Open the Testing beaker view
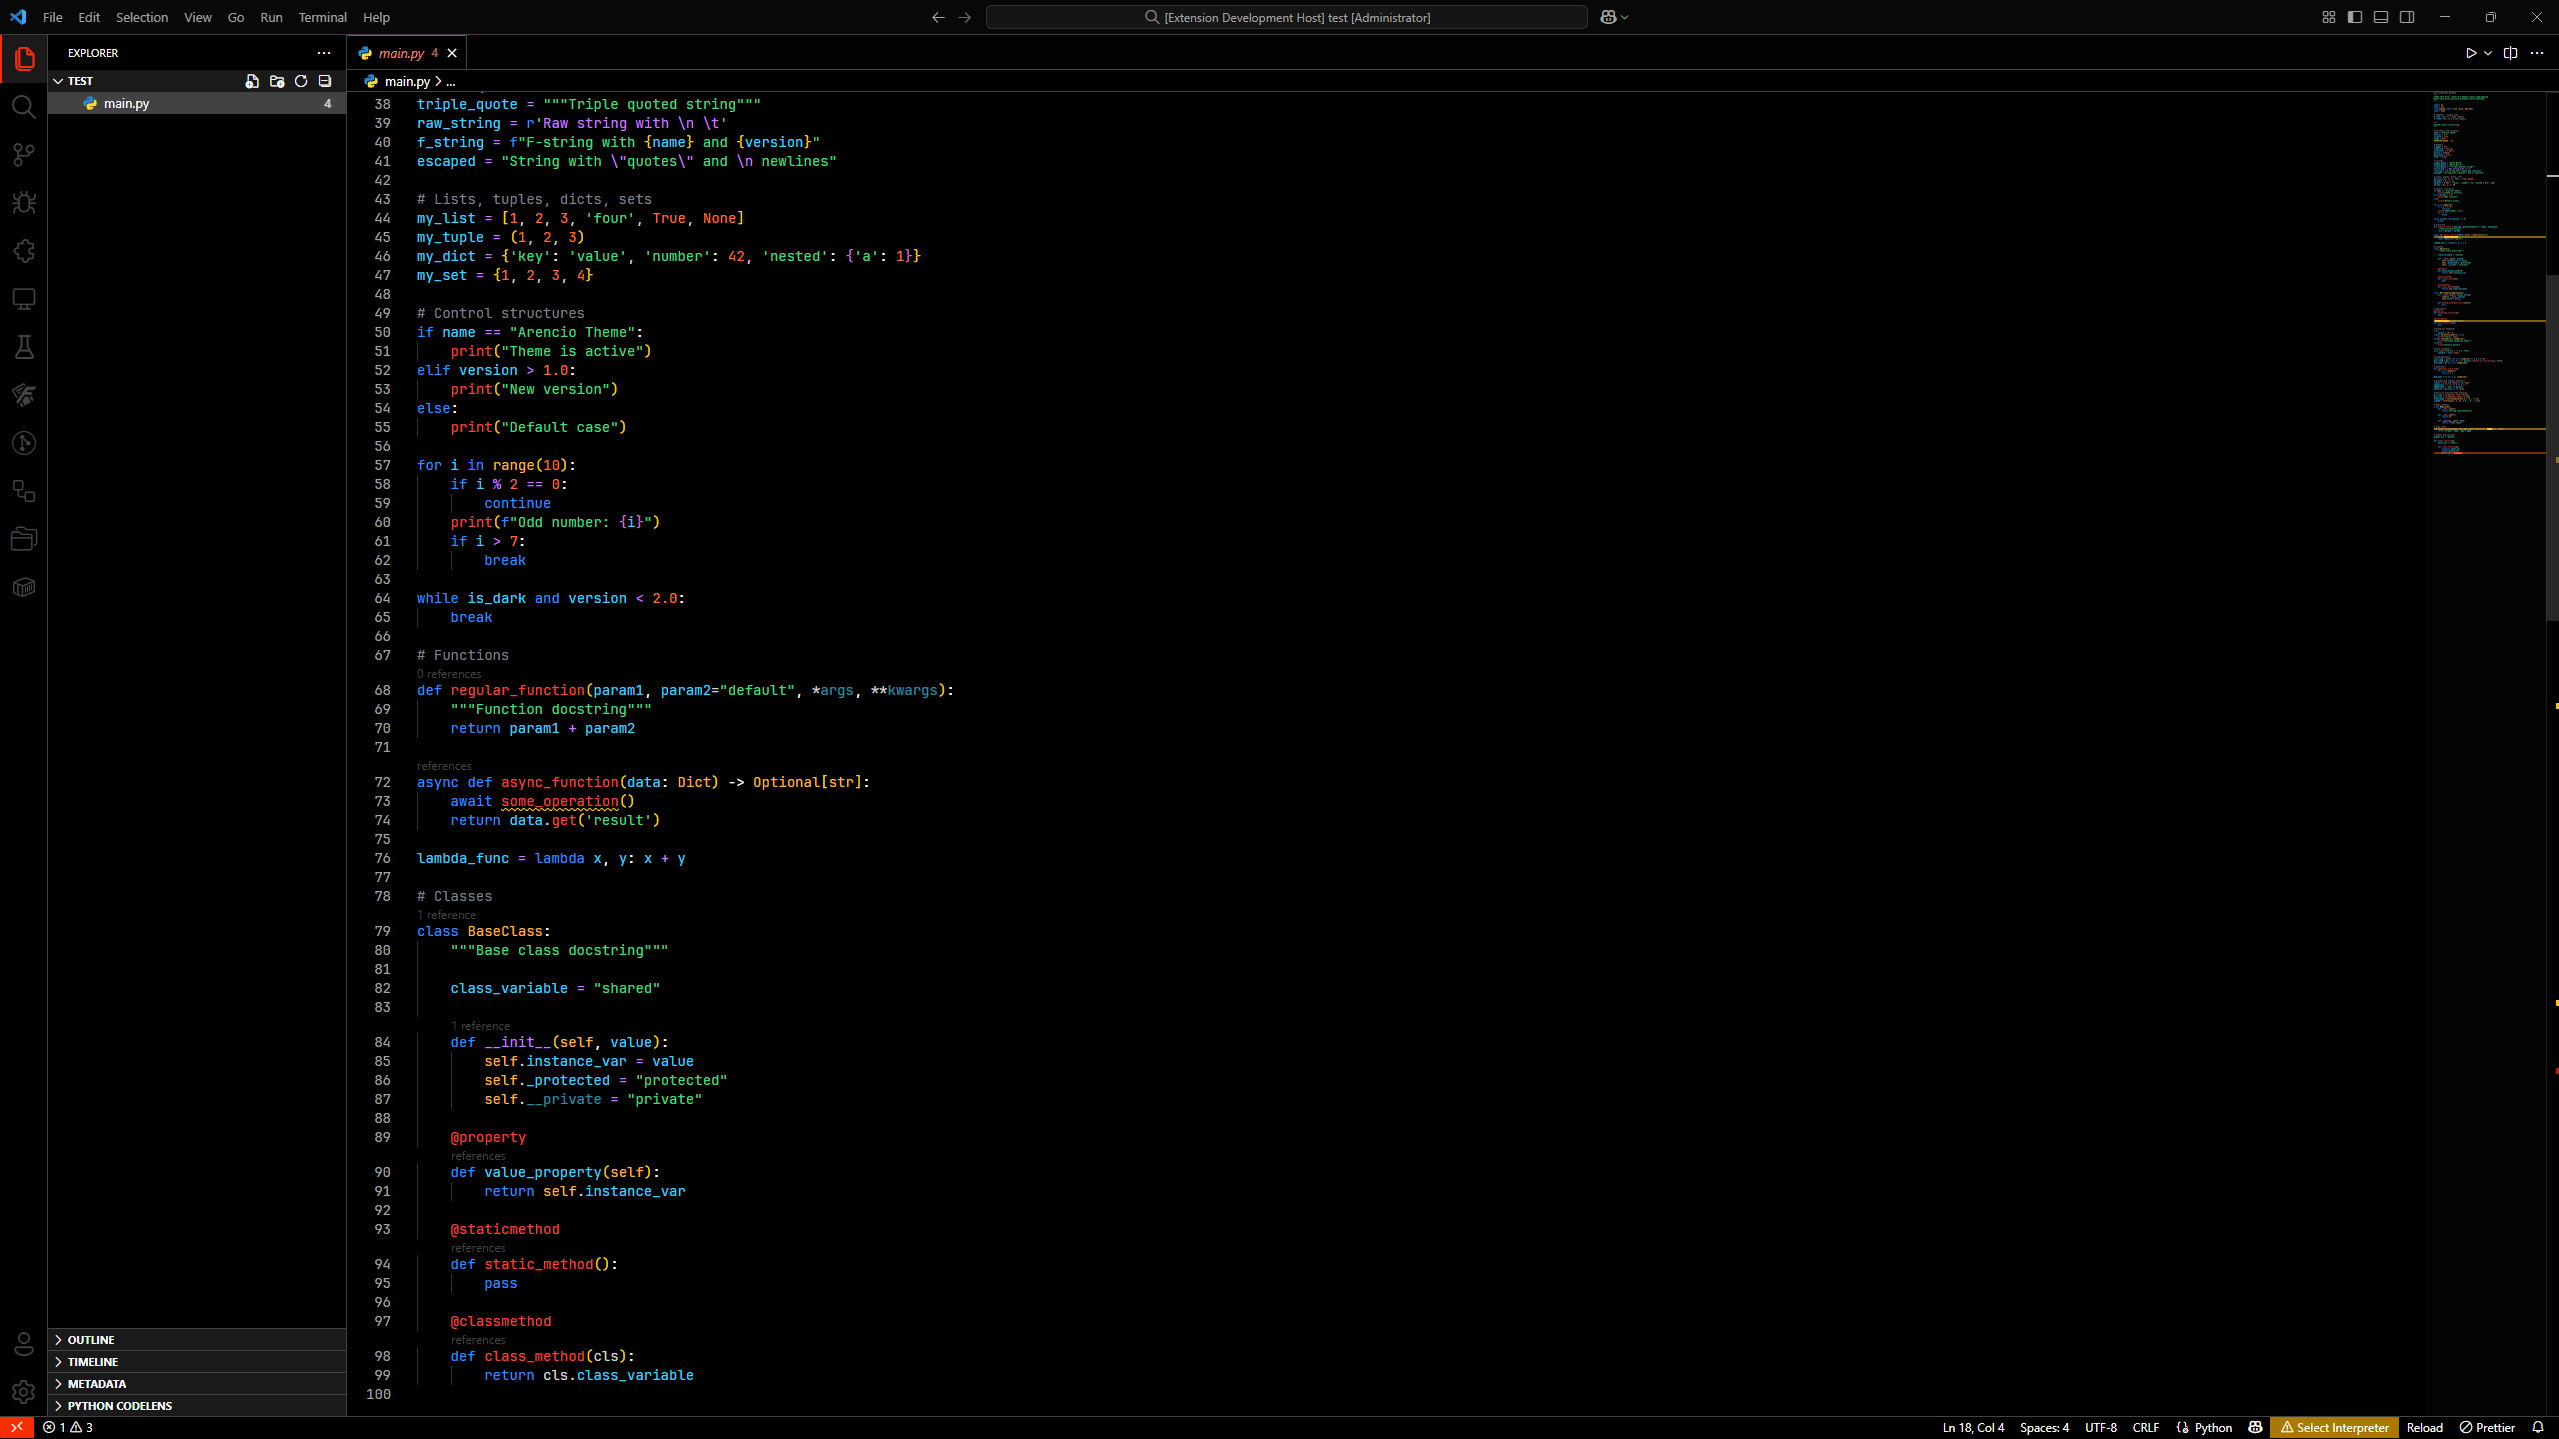This screenshot has width=2559, height=1439. (x=24, y=347)
